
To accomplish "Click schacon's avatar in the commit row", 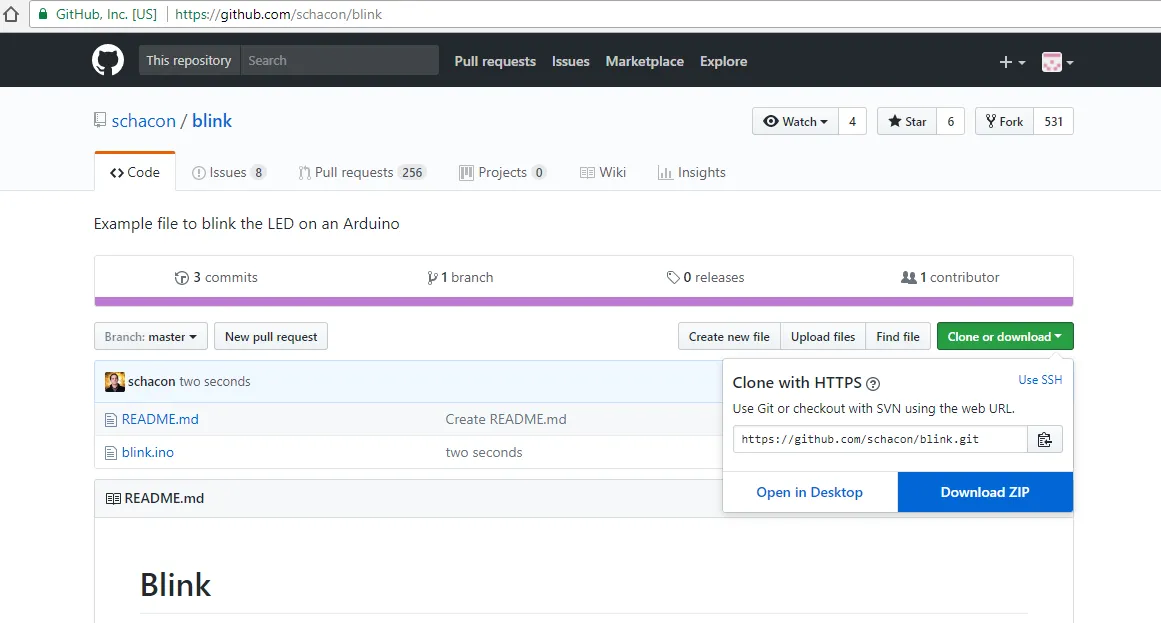I will [x=115, y=382].
